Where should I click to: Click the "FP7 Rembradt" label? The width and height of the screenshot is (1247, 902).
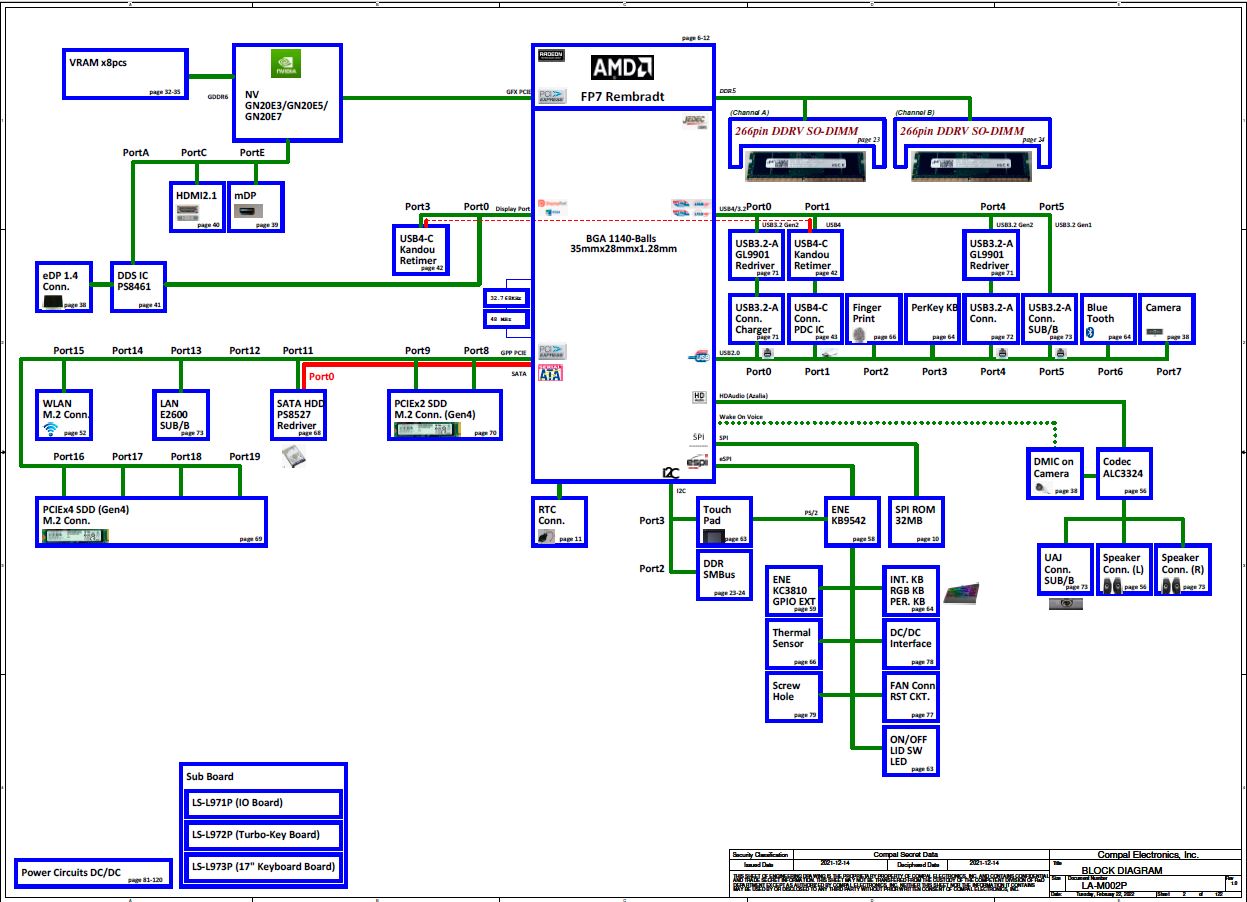(x=624, y=97)
